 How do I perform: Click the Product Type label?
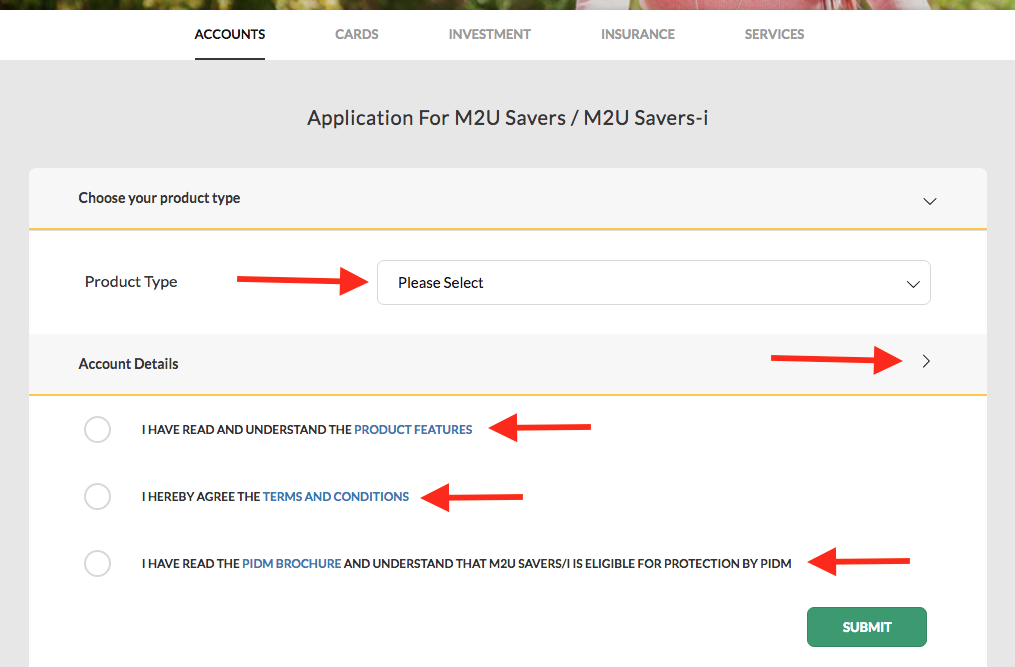pyautogui.click(x=131, y=282)
